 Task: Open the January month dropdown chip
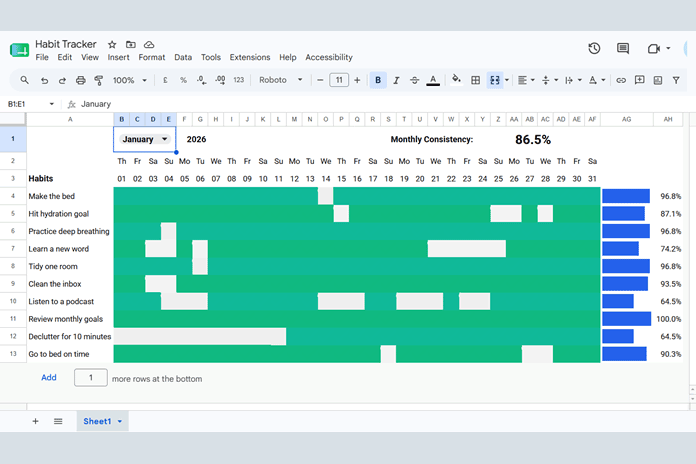tap(145, 139)
